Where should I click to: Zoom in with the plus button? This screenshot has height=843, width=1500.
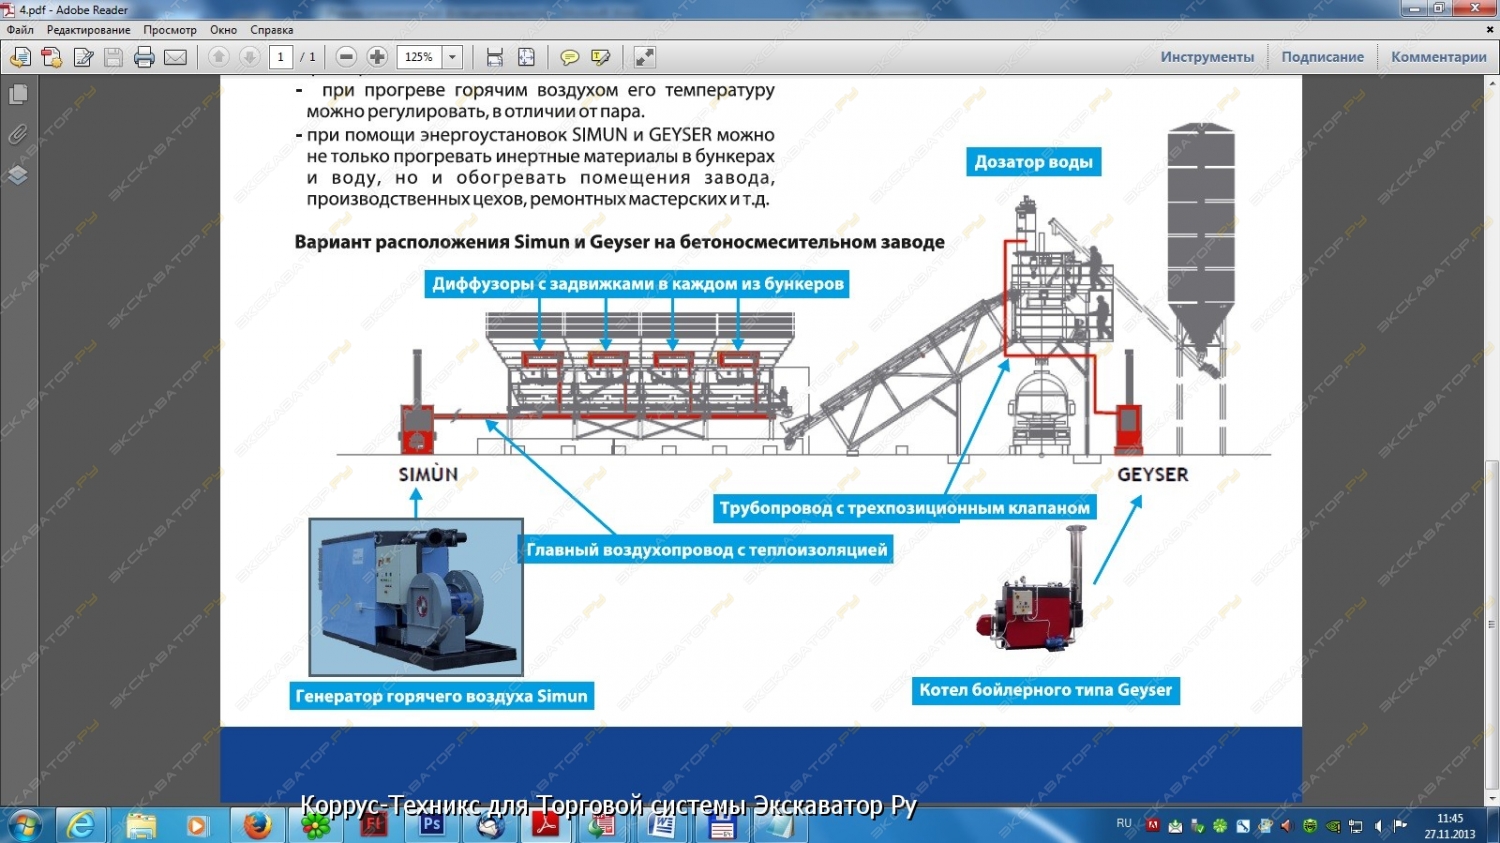pyautogui.click(x=377, y=57)
